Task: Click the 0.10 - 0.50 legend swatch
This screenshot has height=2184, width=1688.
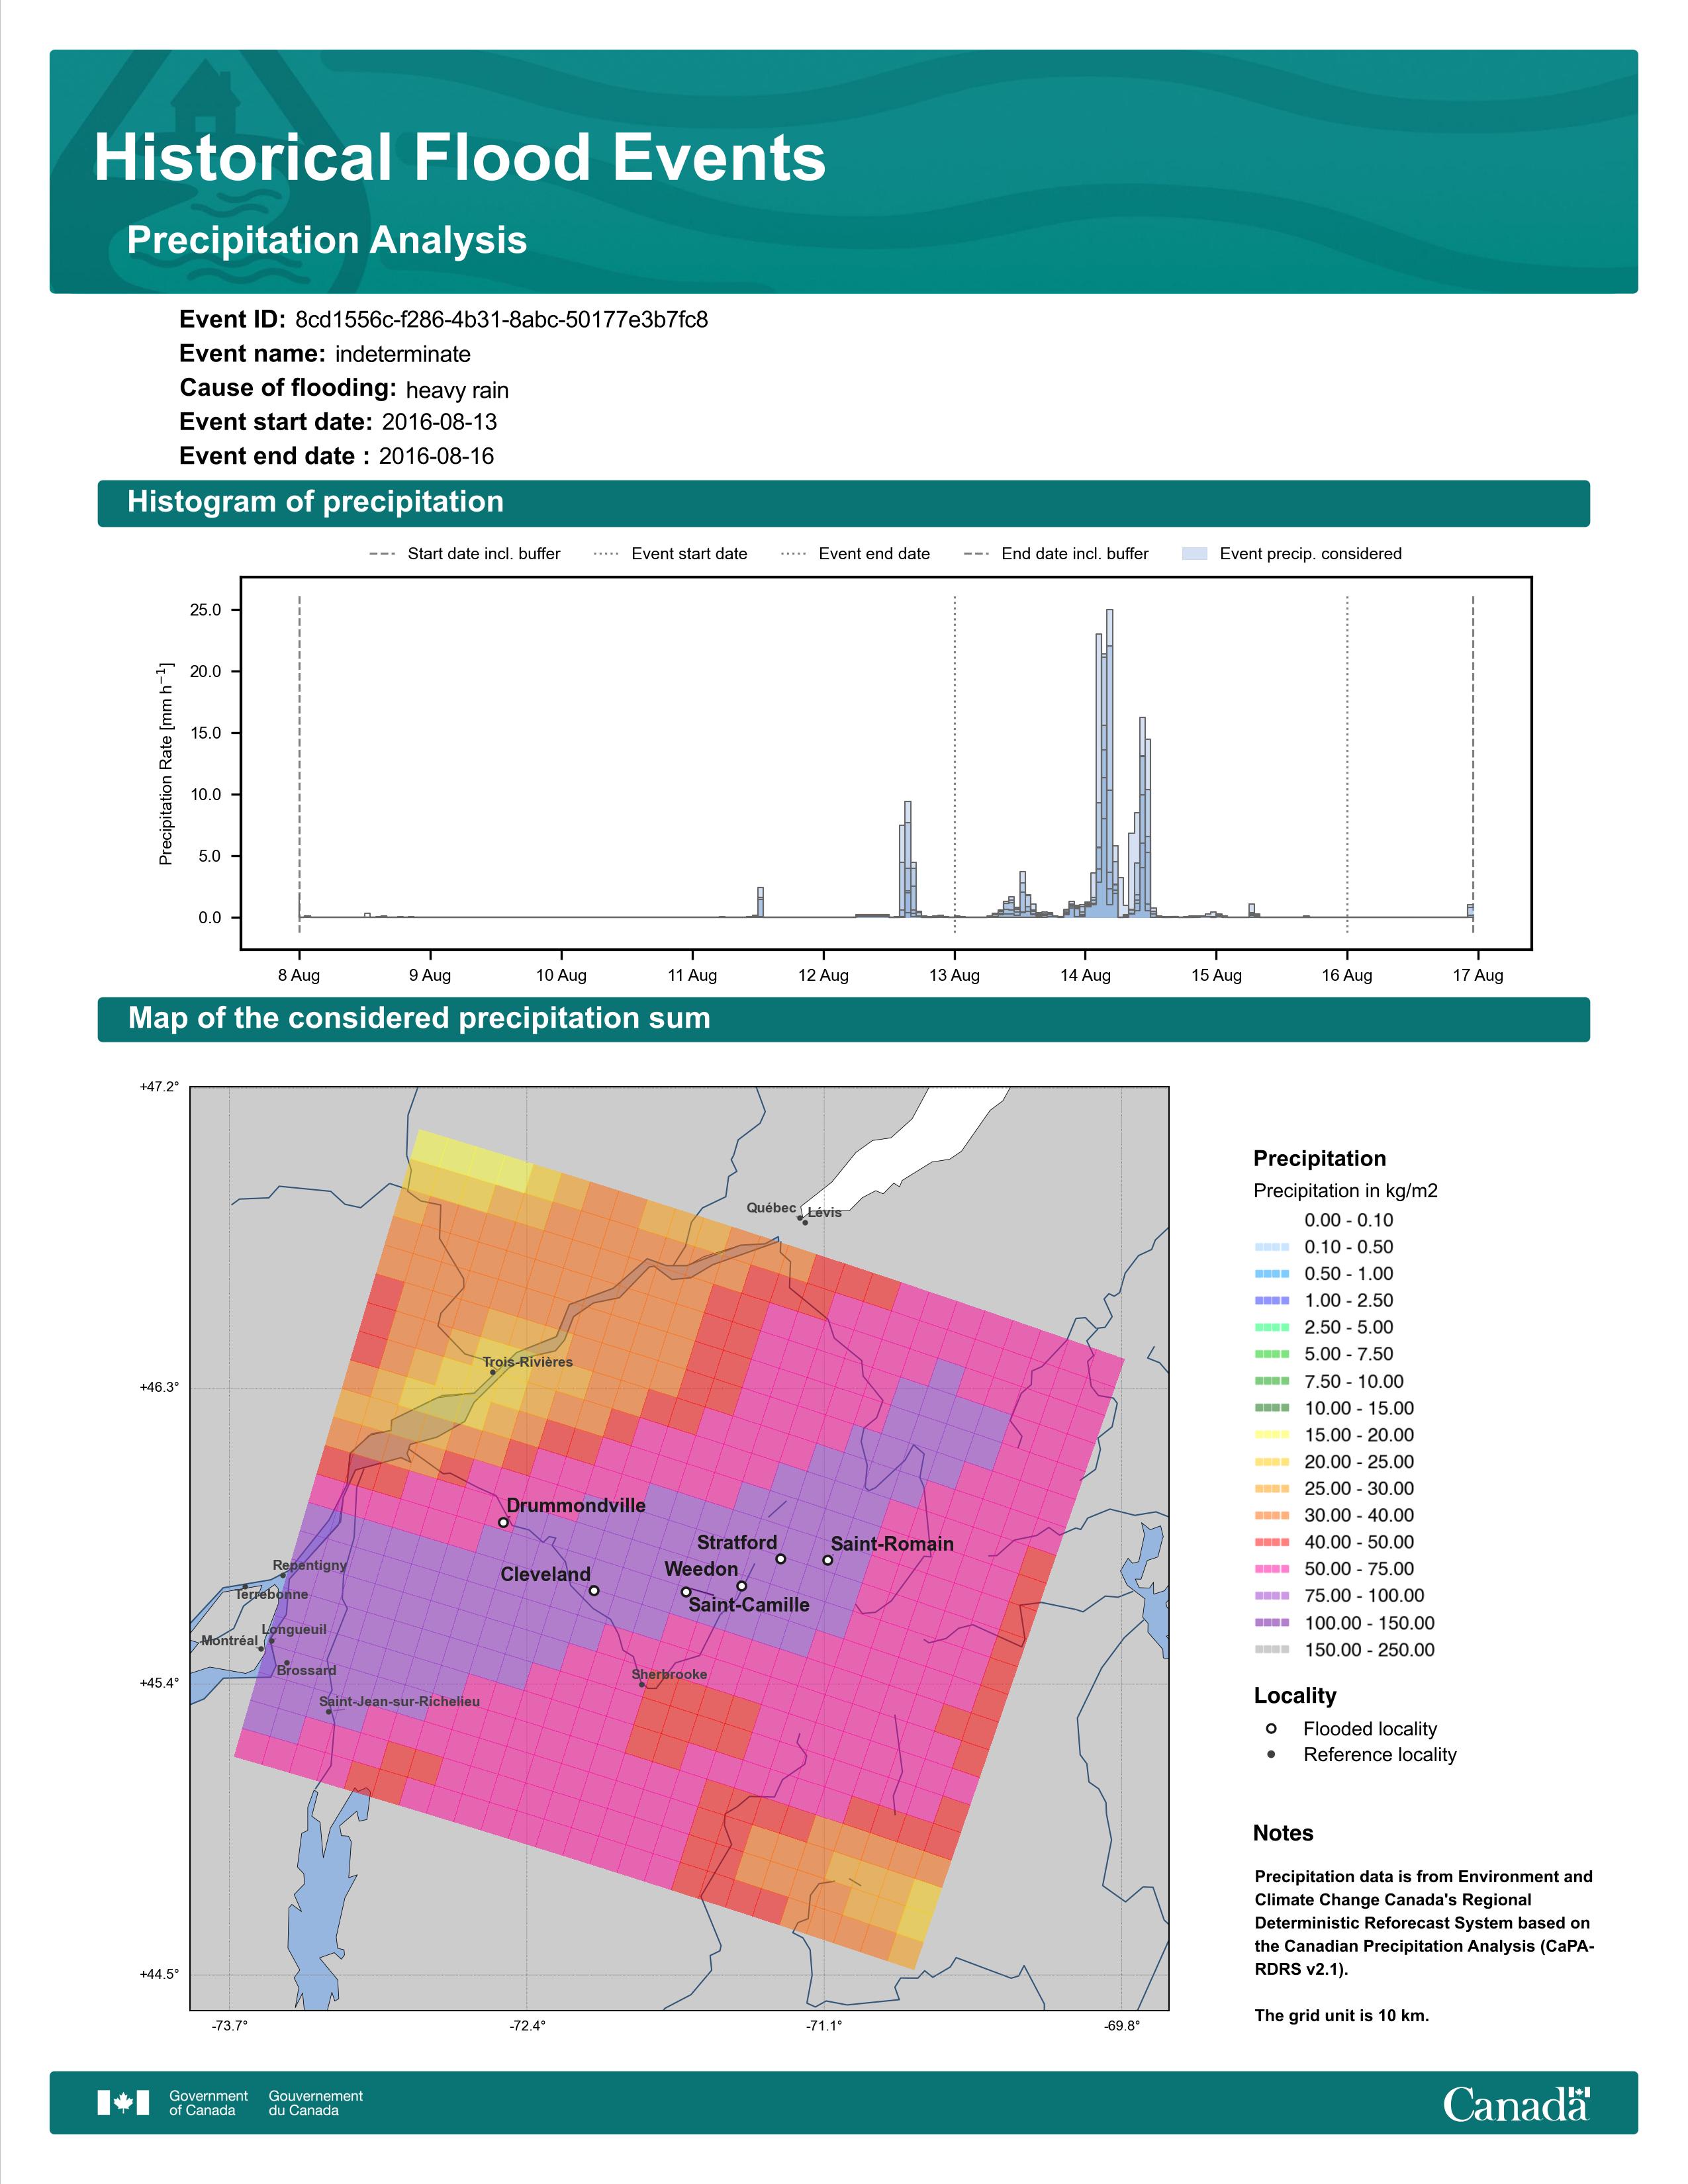Action: [x=1271, y=1247]
